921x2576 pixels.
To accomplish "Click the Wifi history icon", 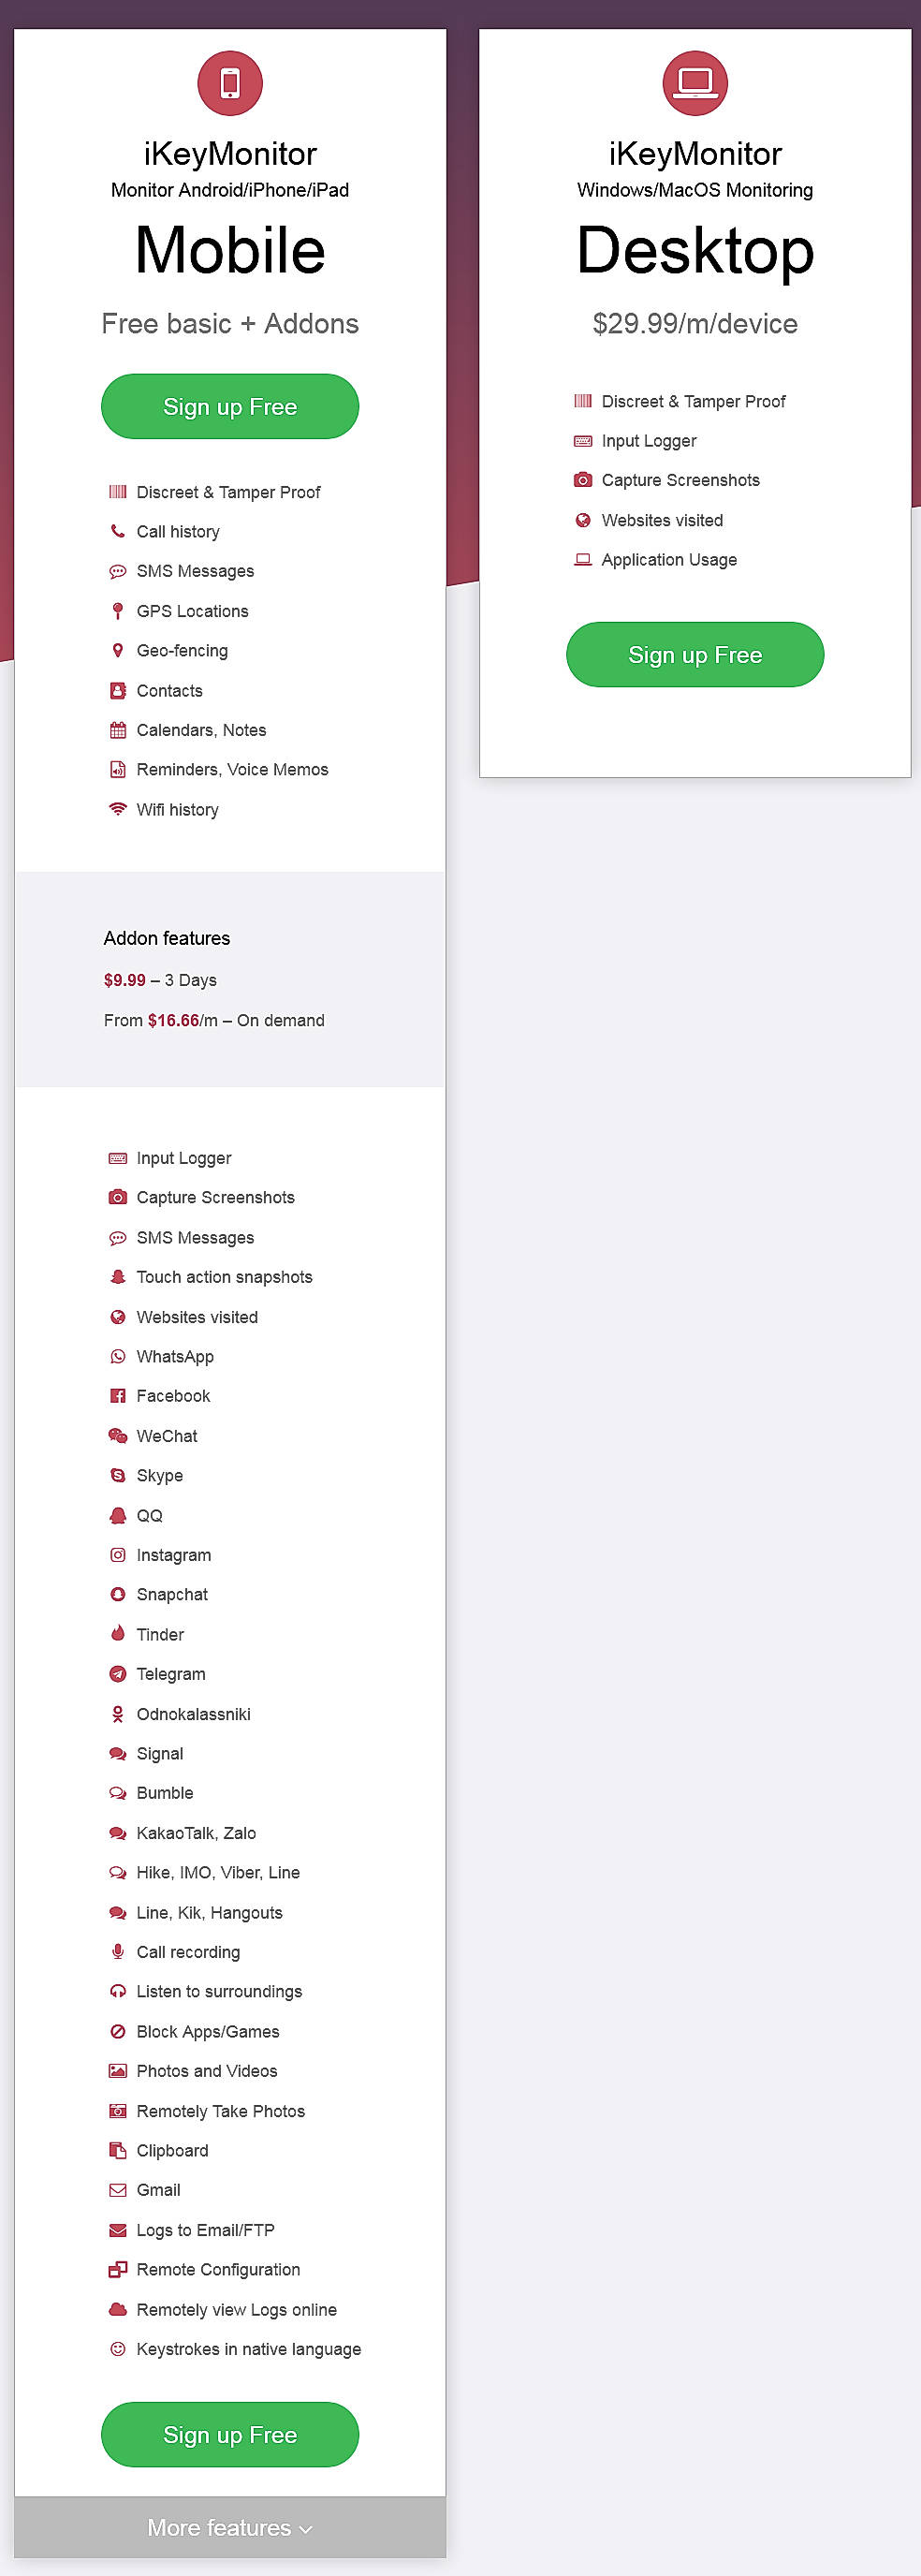I will tap(117, 809).
